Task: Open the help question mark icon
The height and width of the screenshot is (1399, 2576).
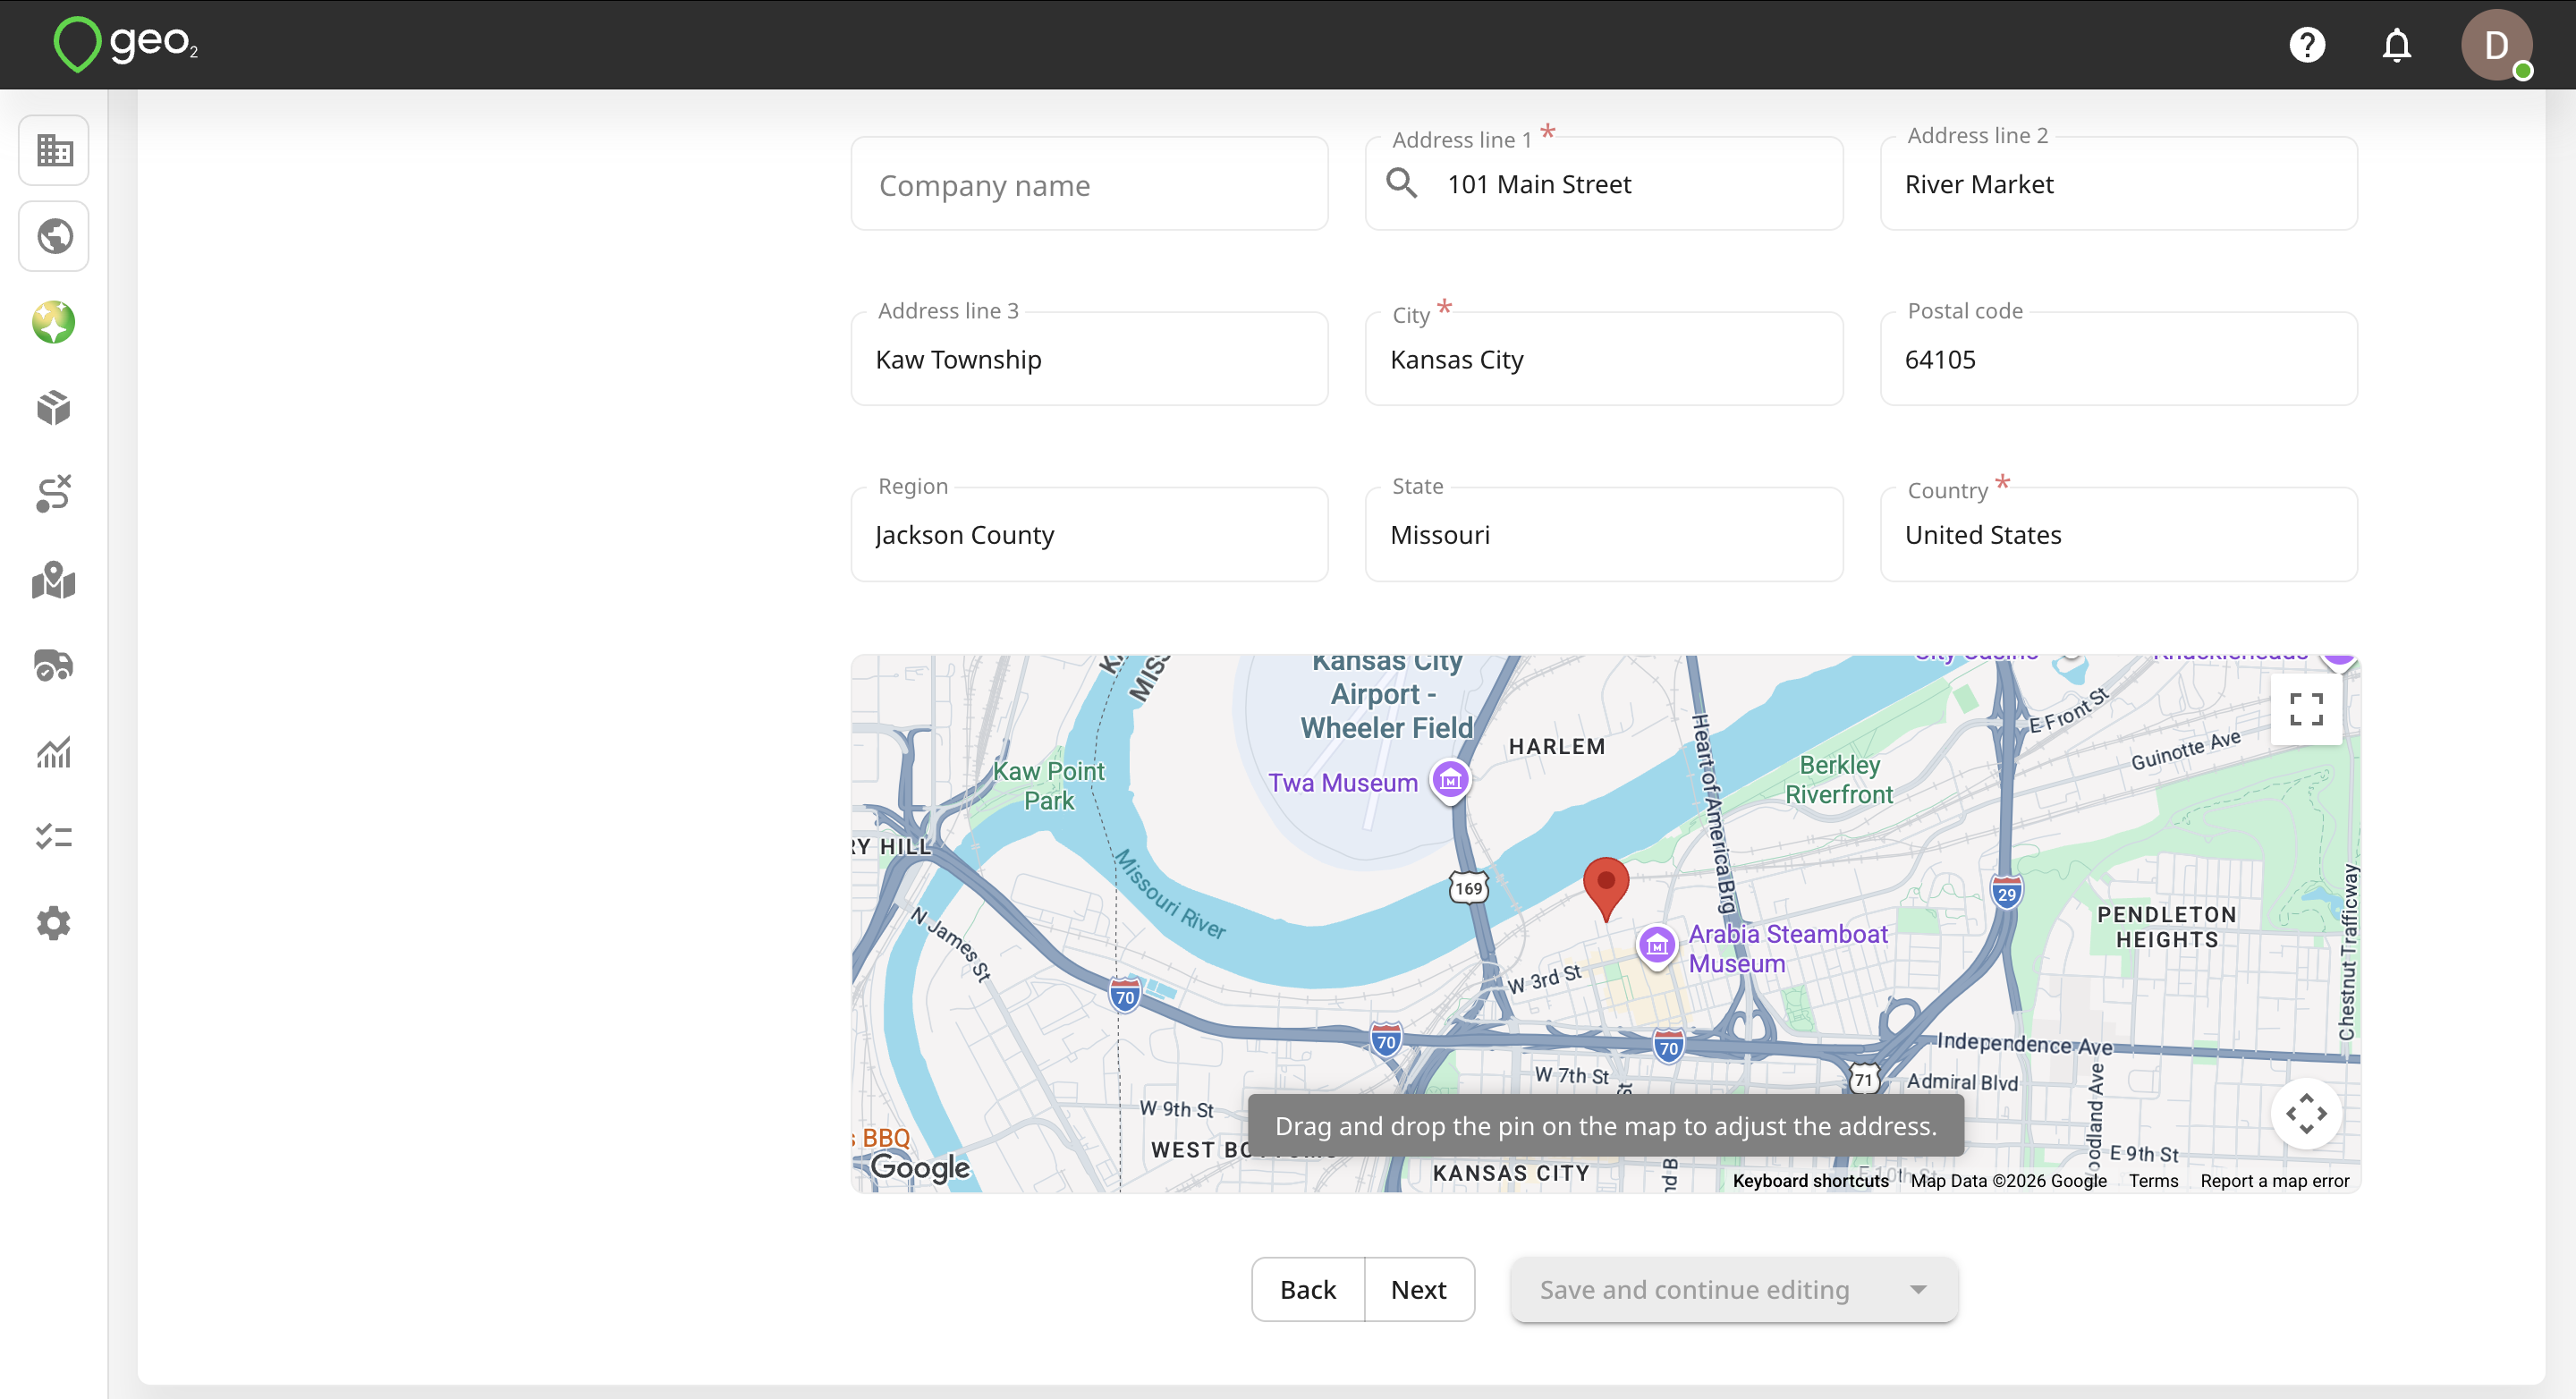Action: pyautogui.click(x=2307, y=45)
